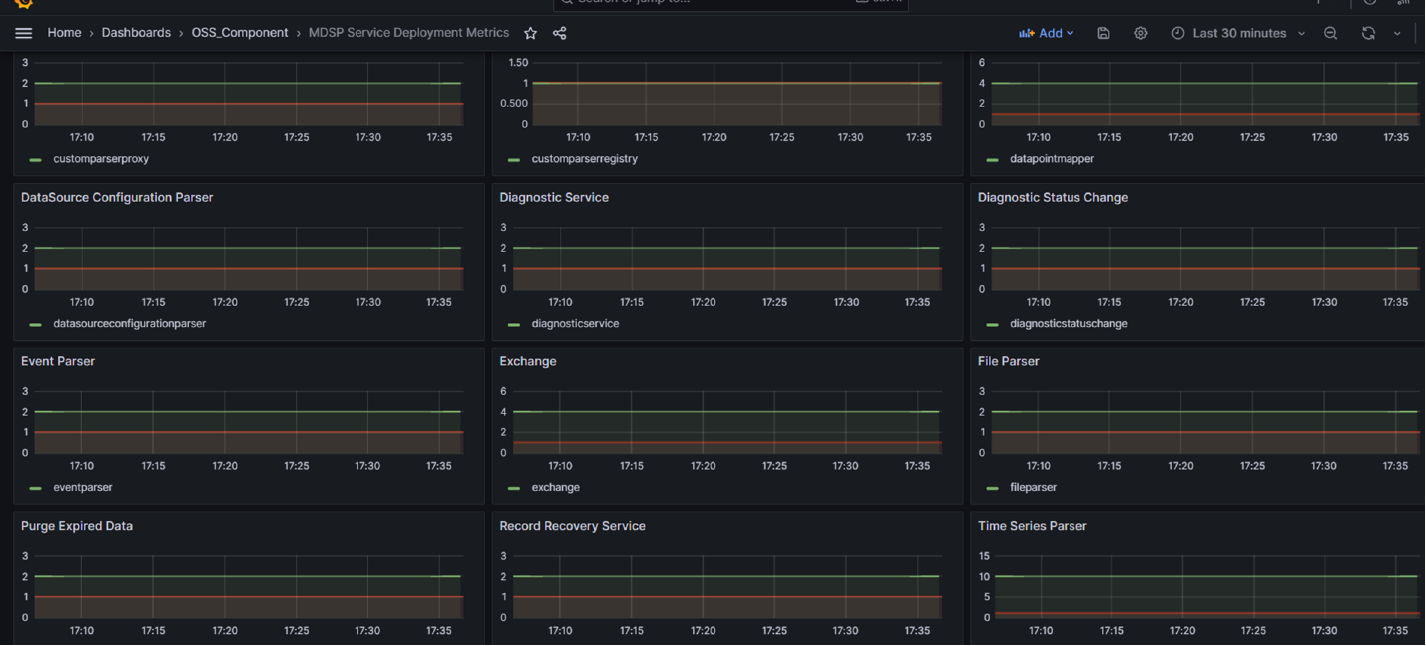Open dashboard settings gear icon
The image size is (1426, 646).
pos(1141,33)
